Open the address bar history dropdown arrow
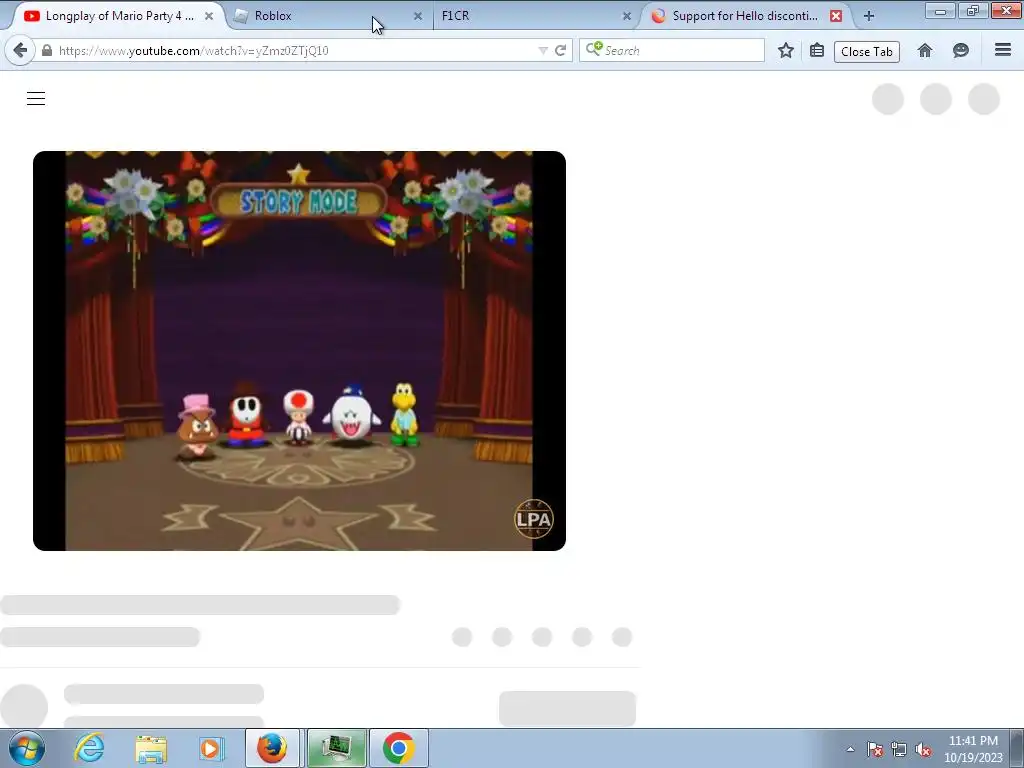The image size is (1024, 768). (543, 50)
